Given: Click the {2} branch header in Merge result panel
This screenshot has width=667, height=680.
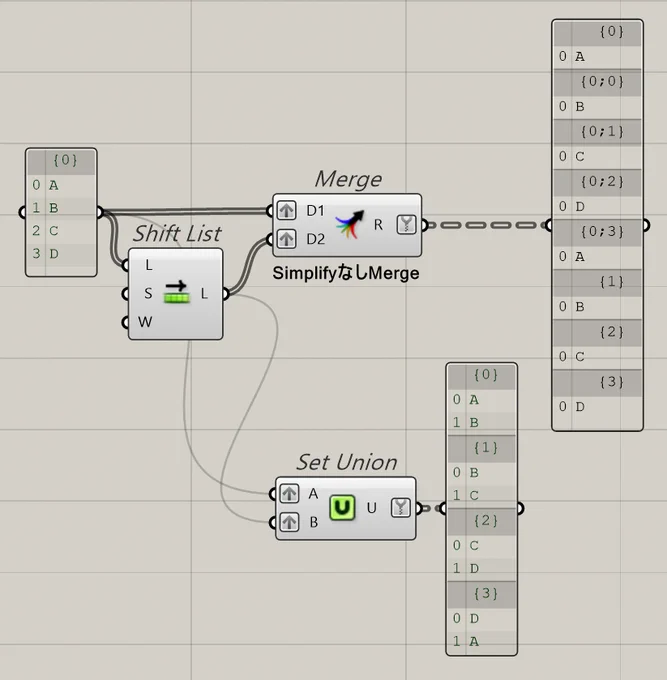Looking at the screenshot, I should [597, 333].
